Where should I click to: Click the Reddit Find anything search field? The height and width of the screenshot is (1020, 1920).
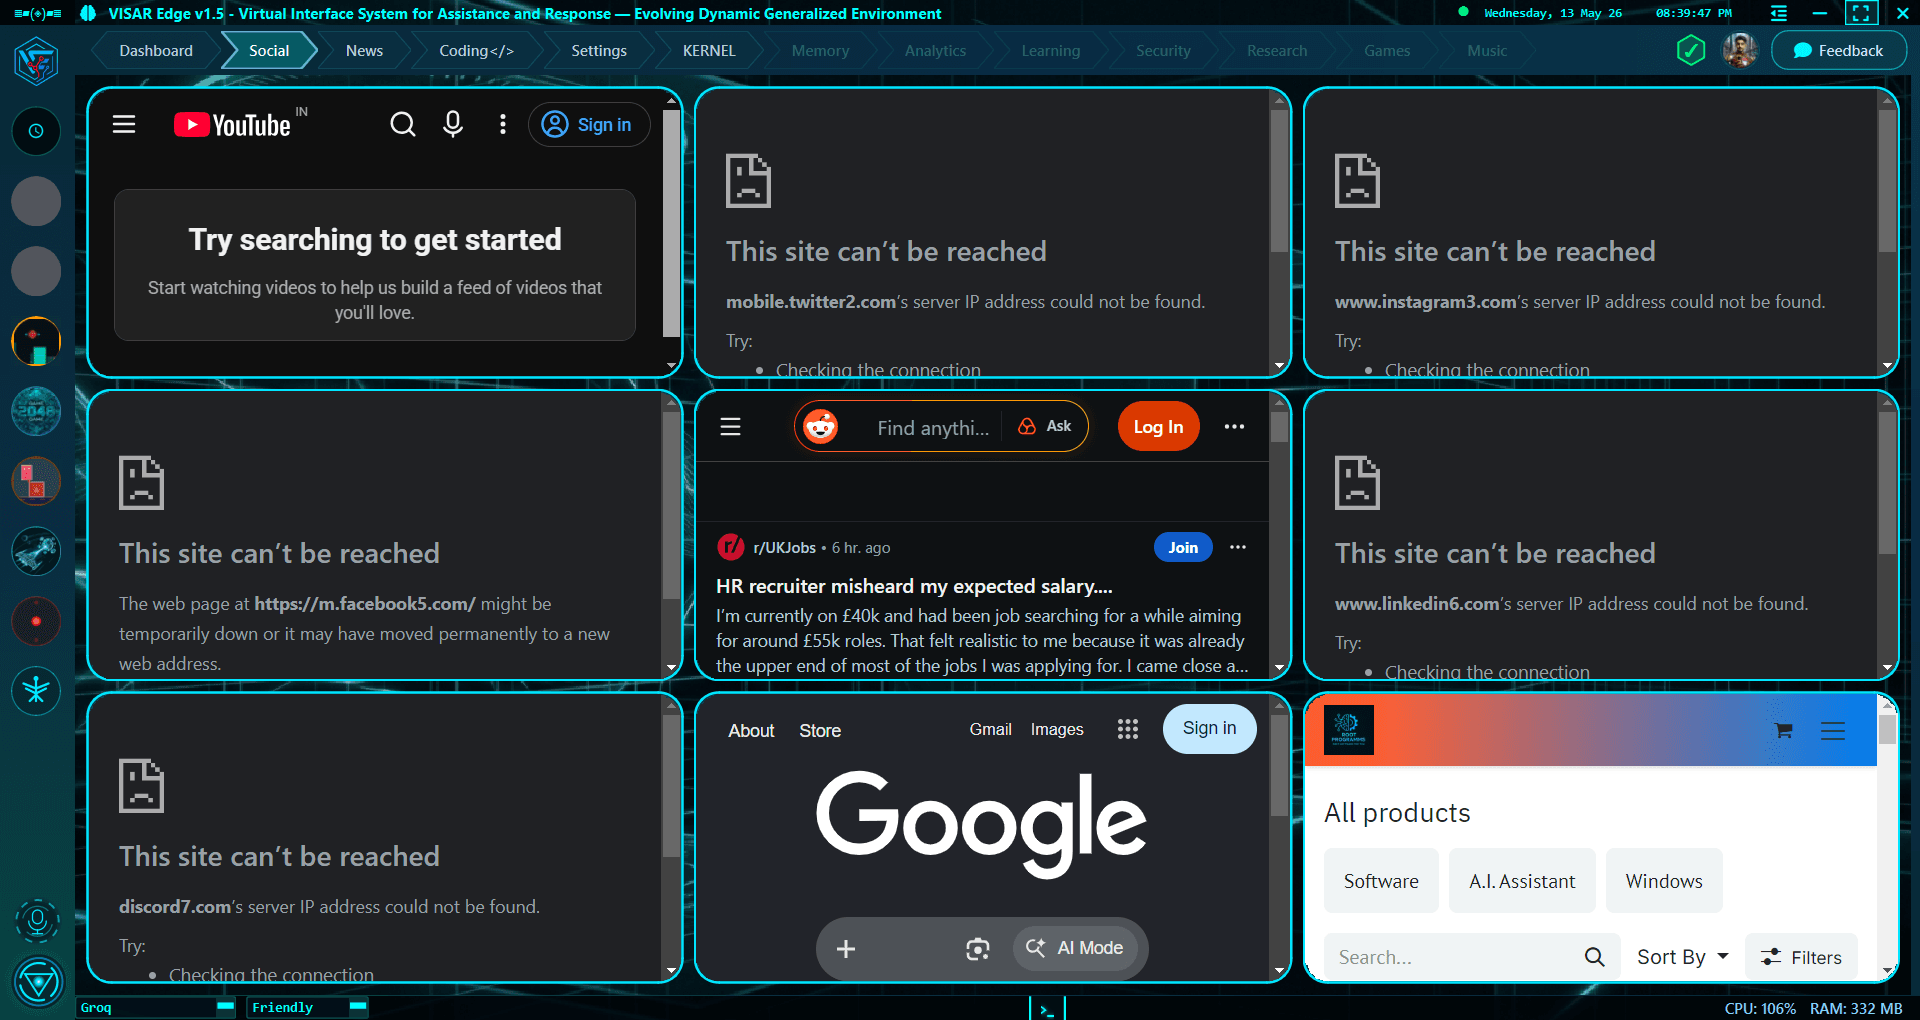point(931,428)
